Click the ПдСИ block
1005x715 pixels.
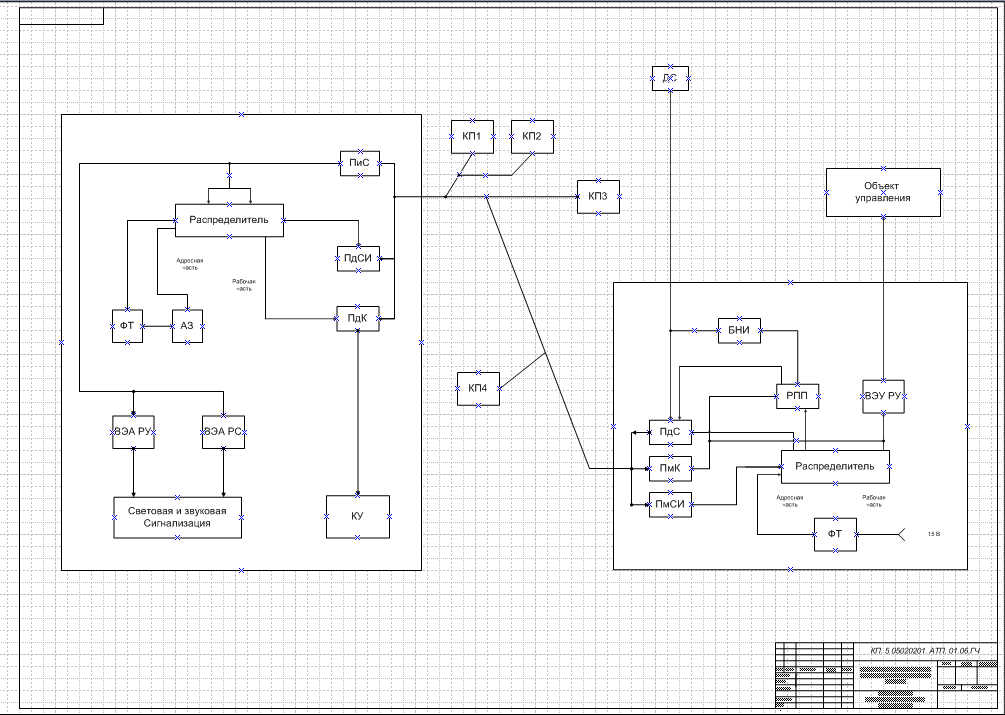tap(358, 259)
